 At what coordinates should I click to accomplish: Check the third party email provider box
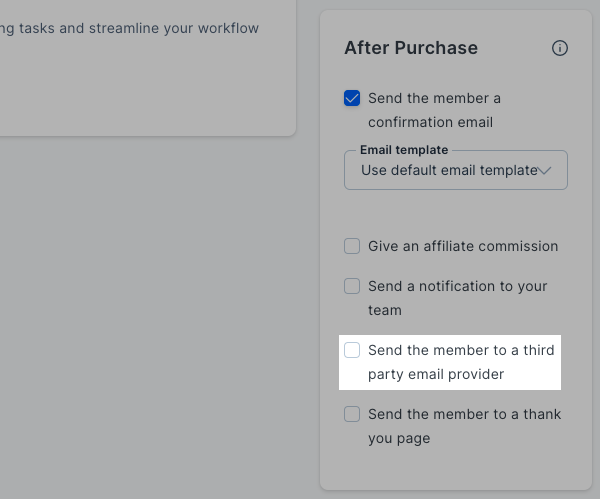(352, 350)
